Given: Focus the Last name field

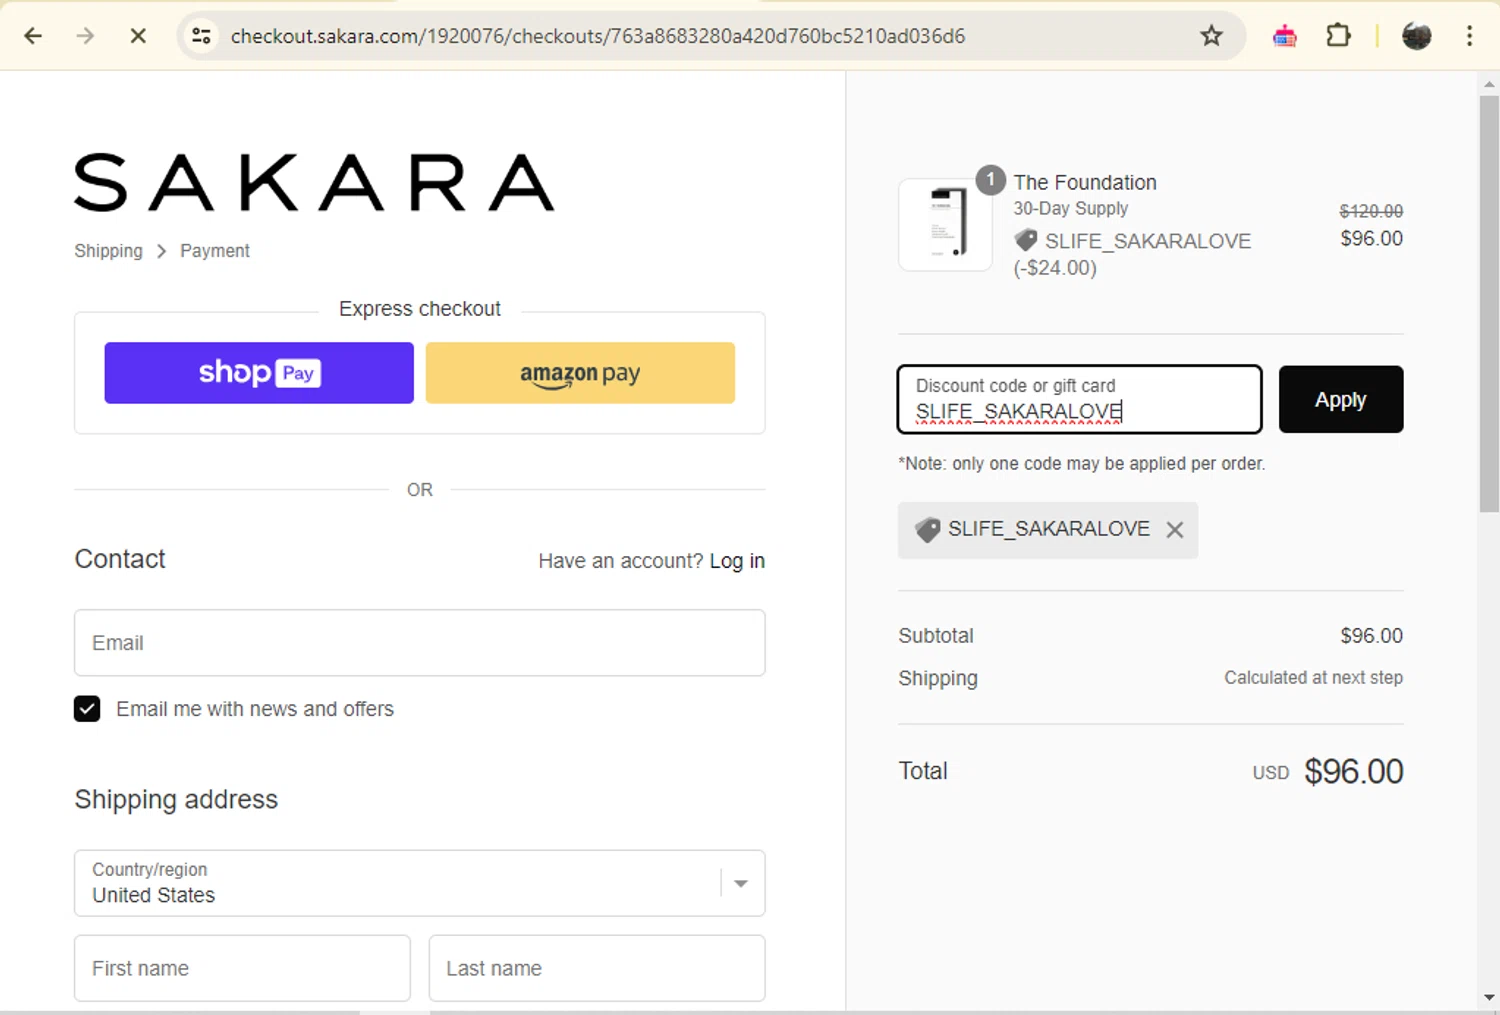Looking at the screenshot, I should [x=597, y=968].
